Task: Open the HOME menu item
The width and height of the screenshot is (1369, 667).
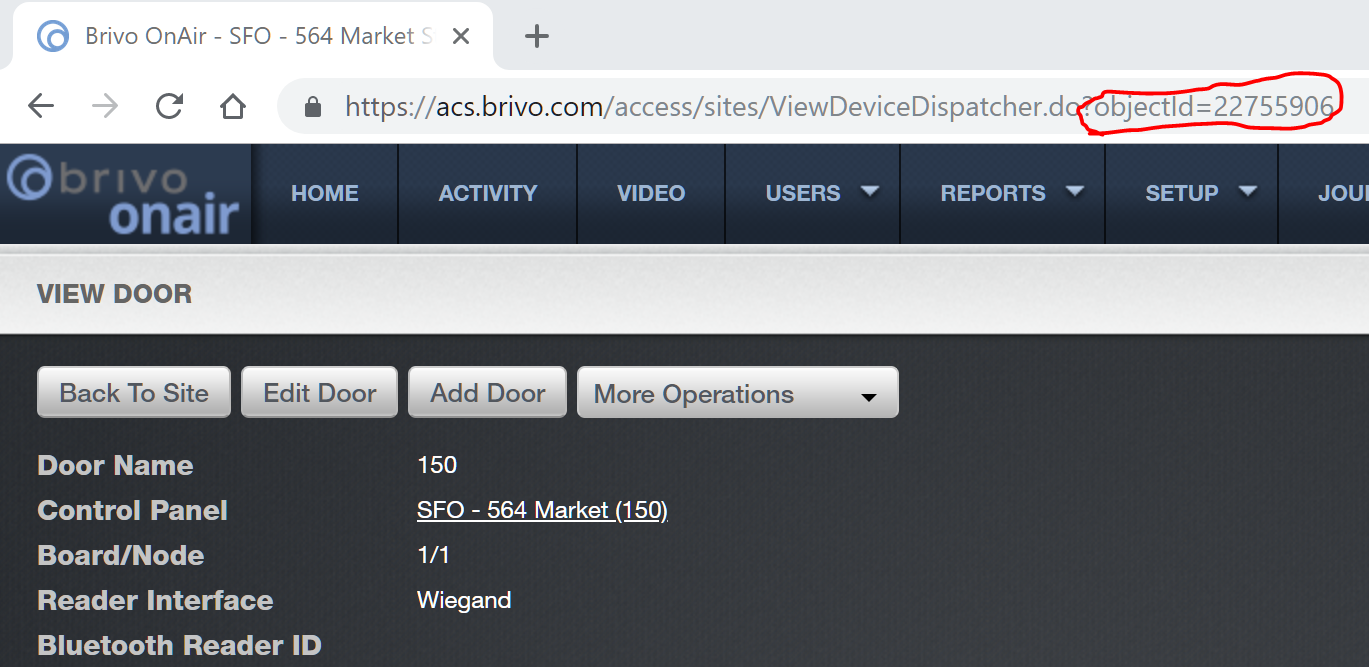Action: coord(325,193)
